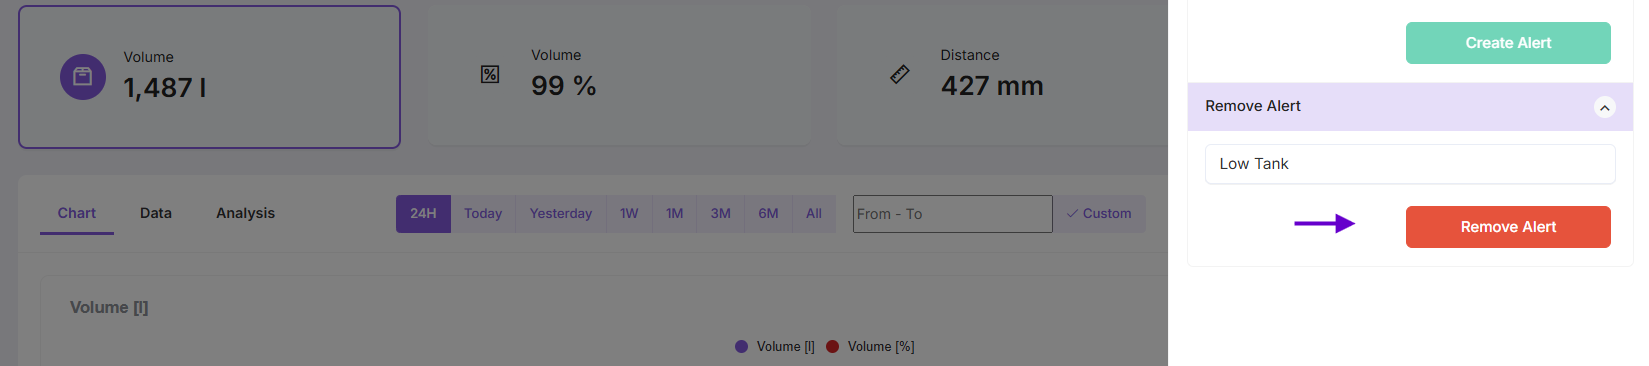Viewport: 1649px width, 366px height.
Task: Select the 24H time range
Action: (423, 214)
